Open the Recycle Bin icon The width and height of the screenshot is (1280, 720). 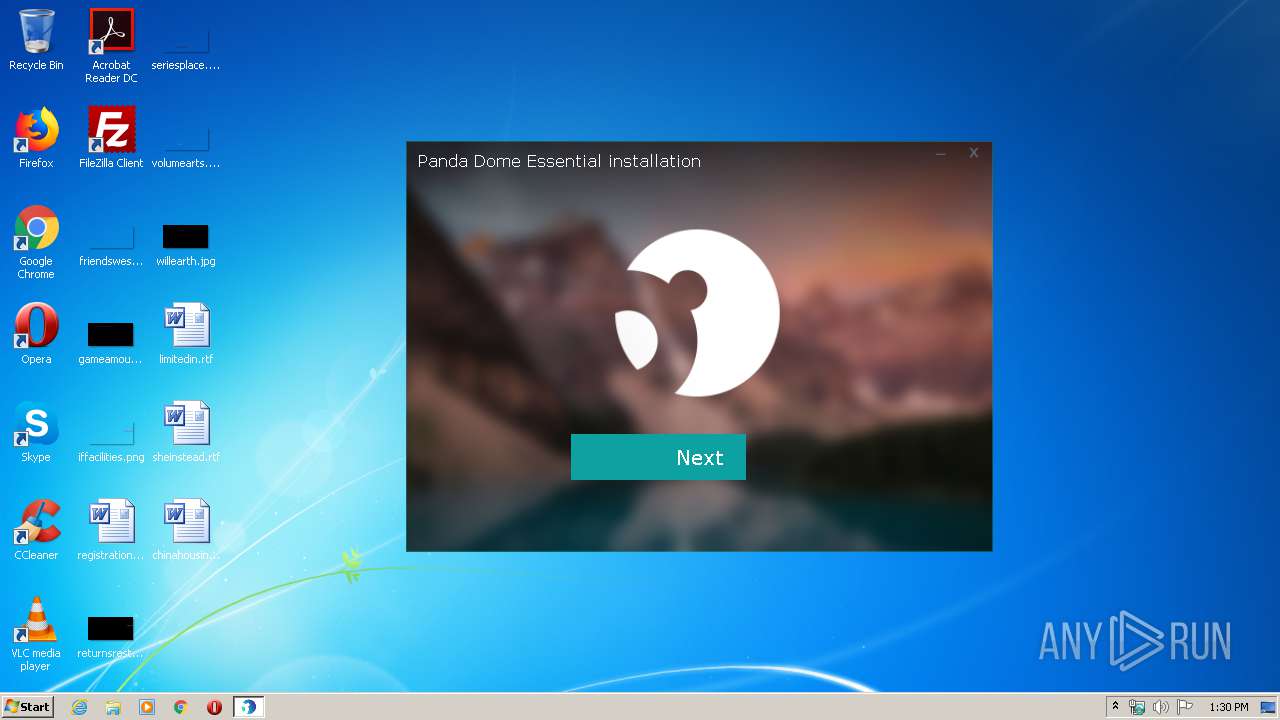click(36, 40)
